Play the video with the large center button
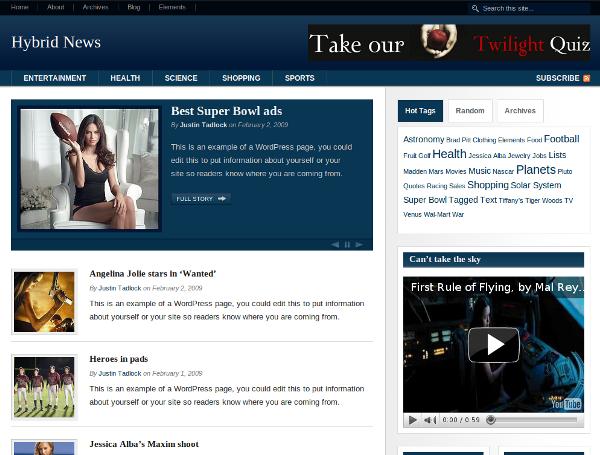600x455 pixels. [x=494, y=345]
